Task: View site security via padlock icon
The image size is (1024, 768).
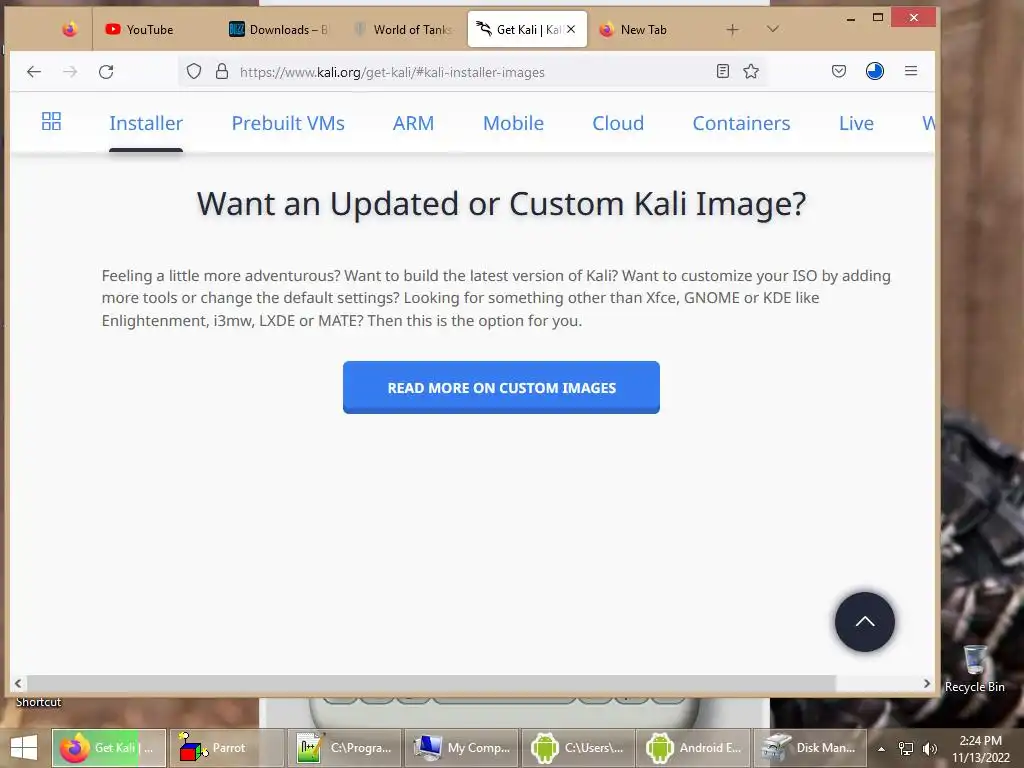Action: click(x=222, y=72)
